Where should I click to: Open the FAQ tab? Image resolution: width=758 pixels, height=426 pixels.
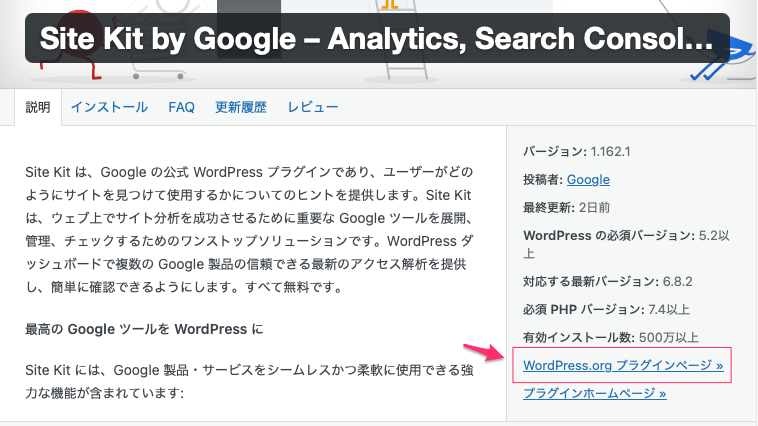point(181,107)
